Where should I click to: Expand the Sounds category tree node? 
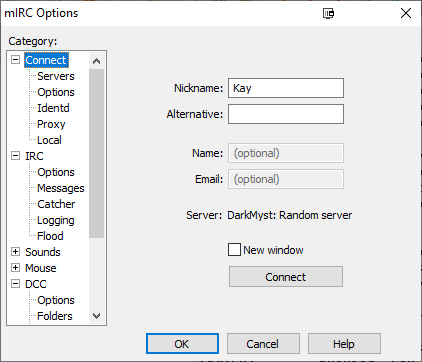15,252
